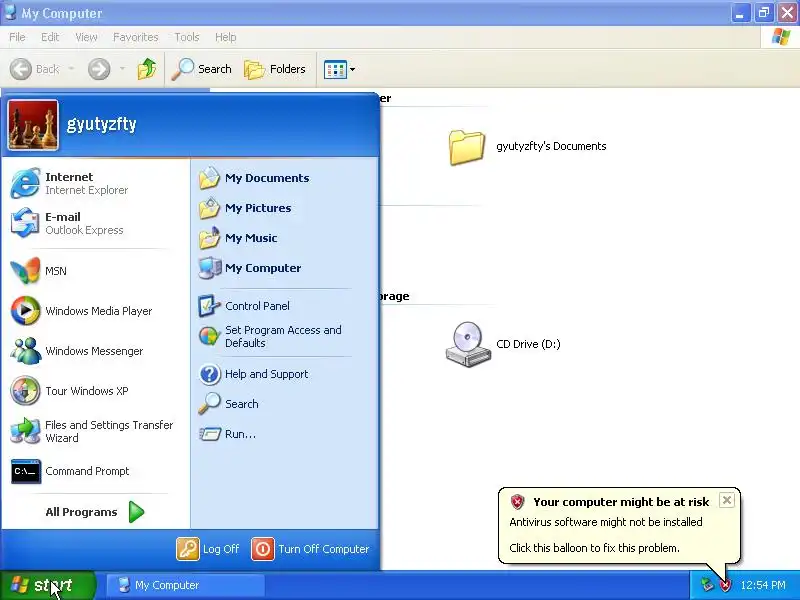
Task: Open Internet Explorer from Start menu
Action: (x=95, y=183)
